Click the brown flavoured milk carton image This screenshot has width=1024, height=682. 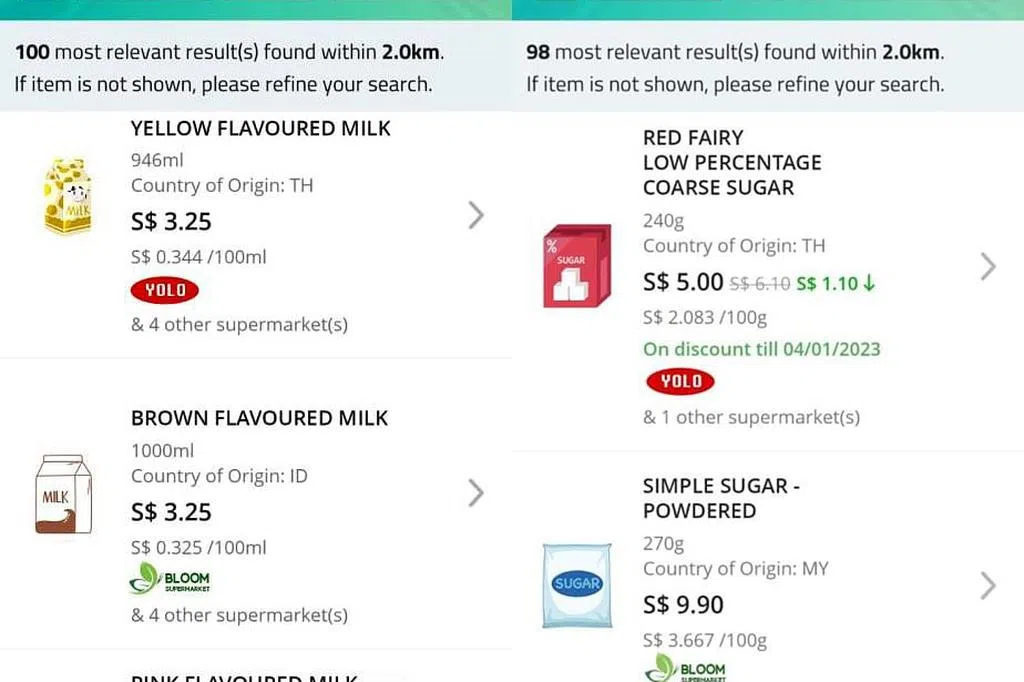[64, 494]
